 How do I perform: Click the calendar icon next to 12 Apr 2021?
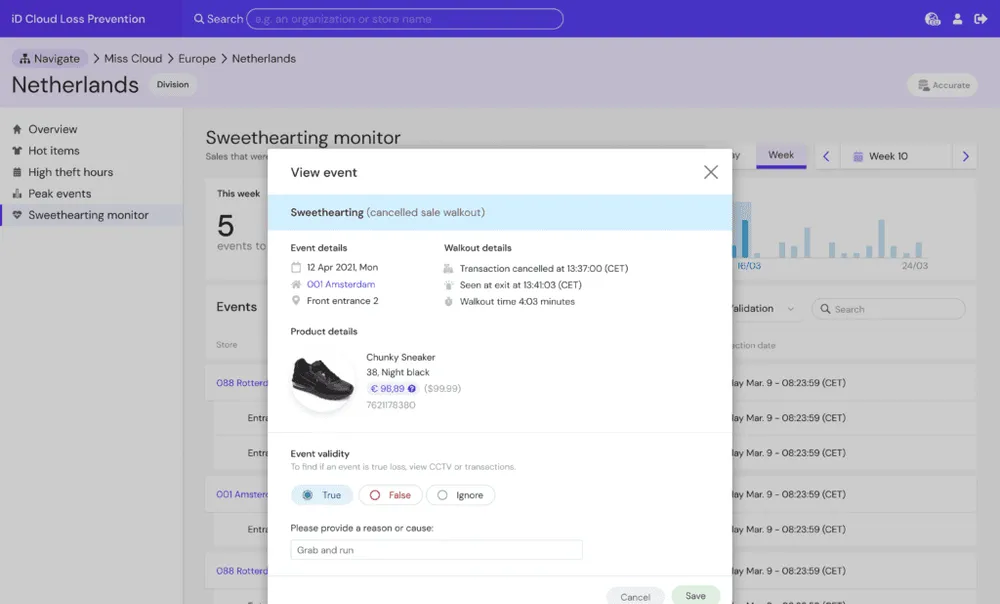click(x=296, y=267)
